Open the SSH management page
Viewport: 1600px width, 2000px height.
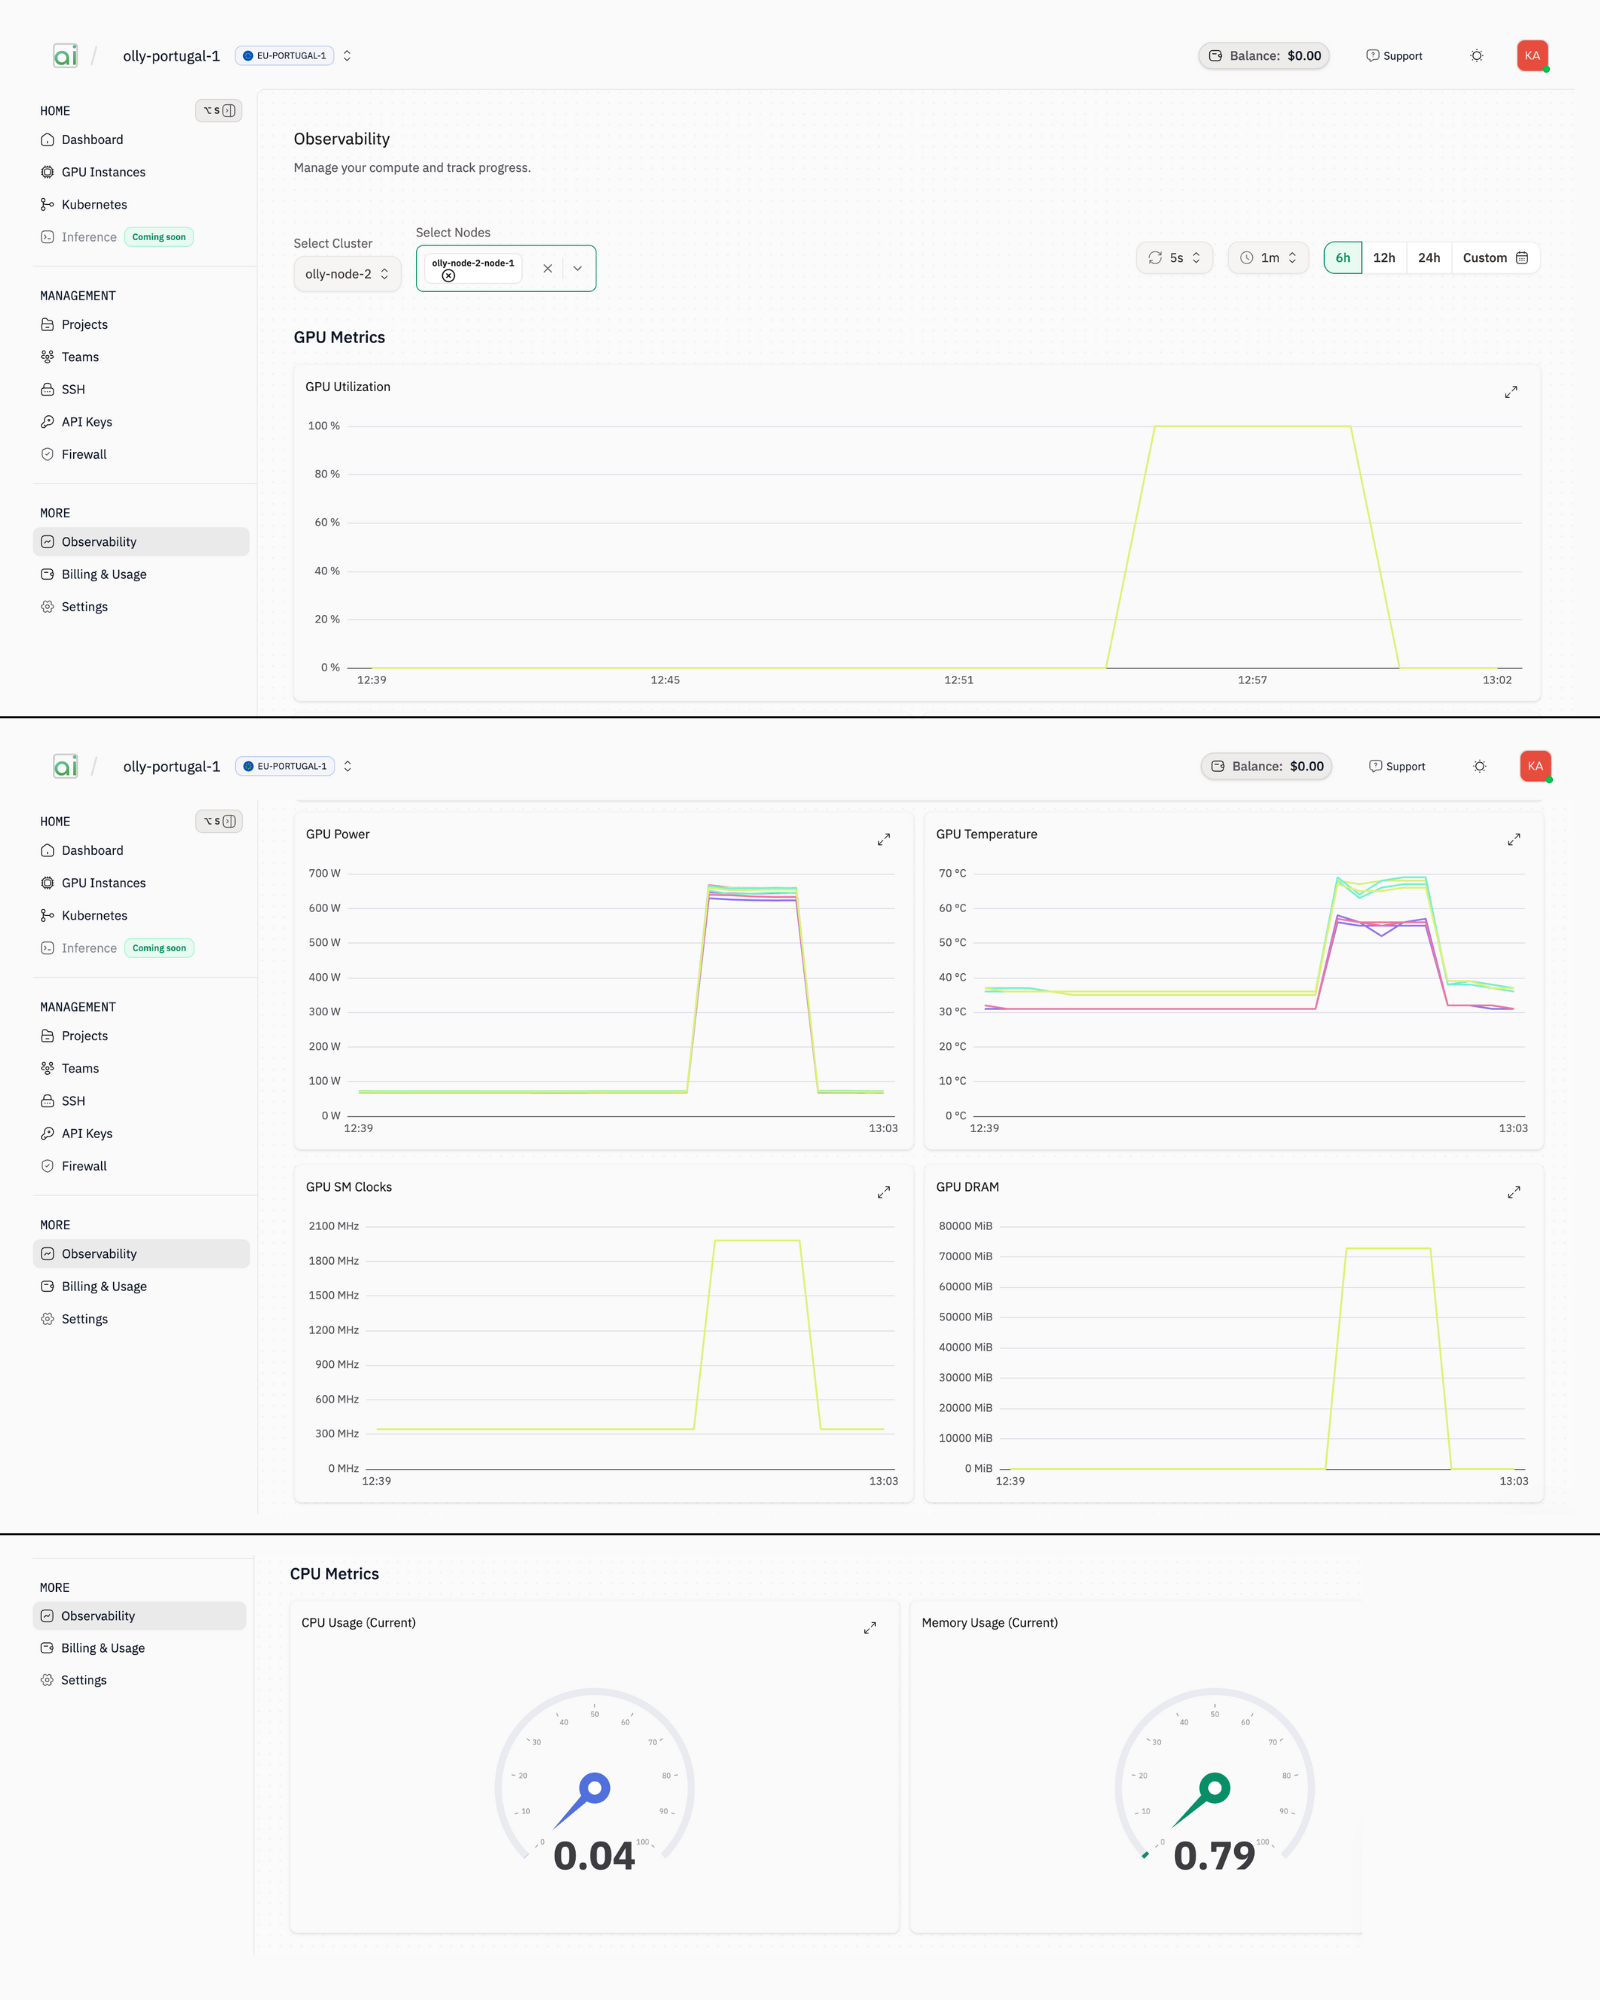pyautogui.click(x=72, y=389)
